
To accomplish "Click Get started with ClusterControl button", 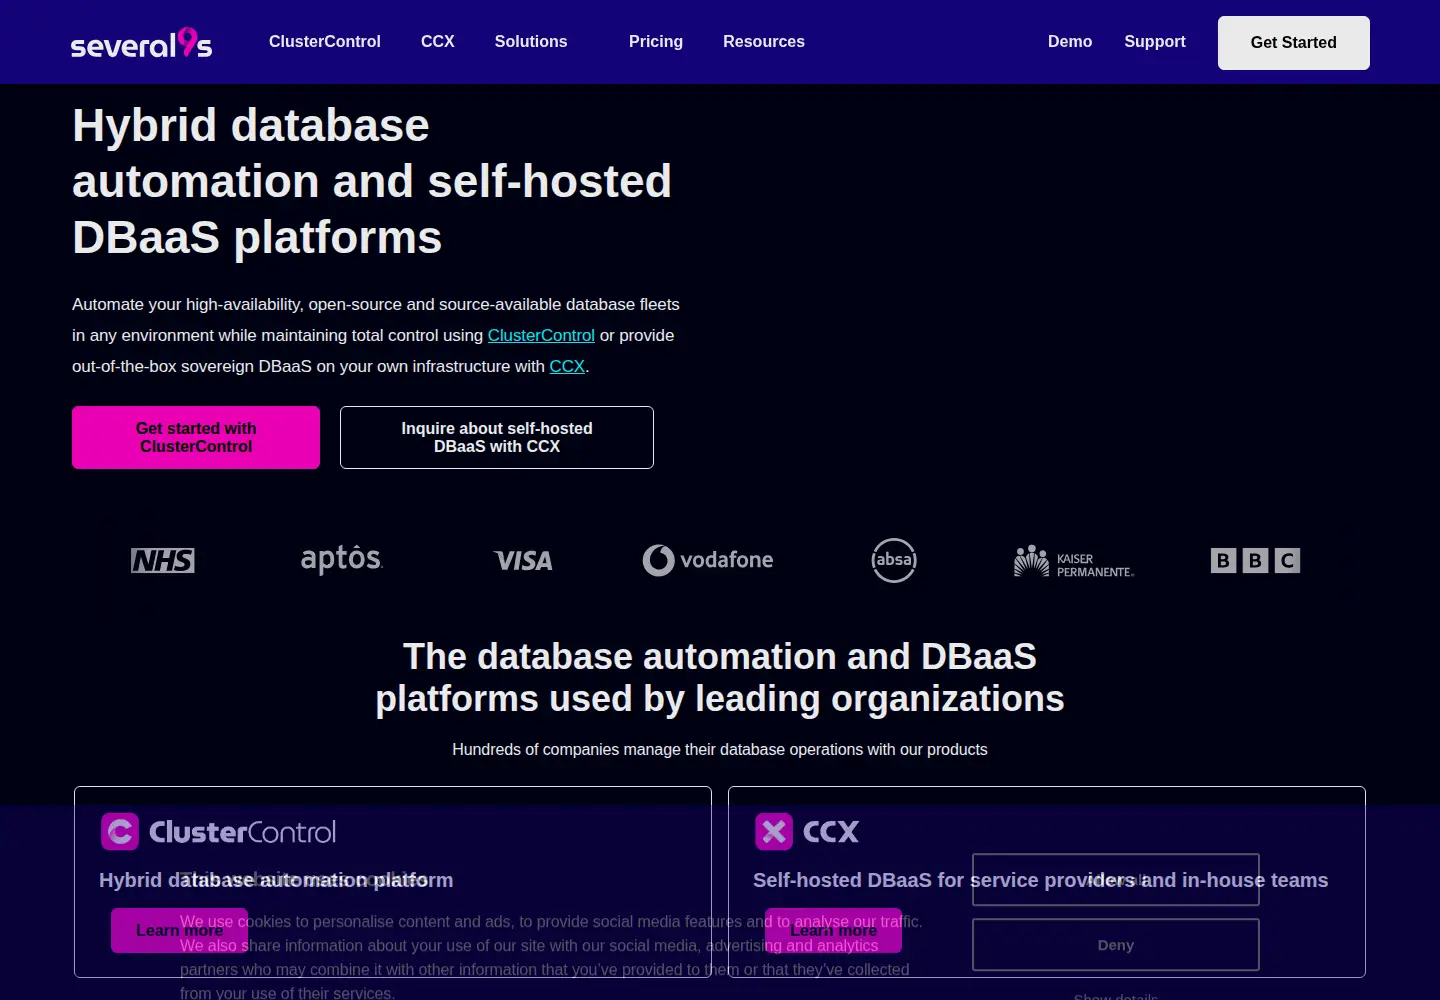I will click(x=196, y=438).
